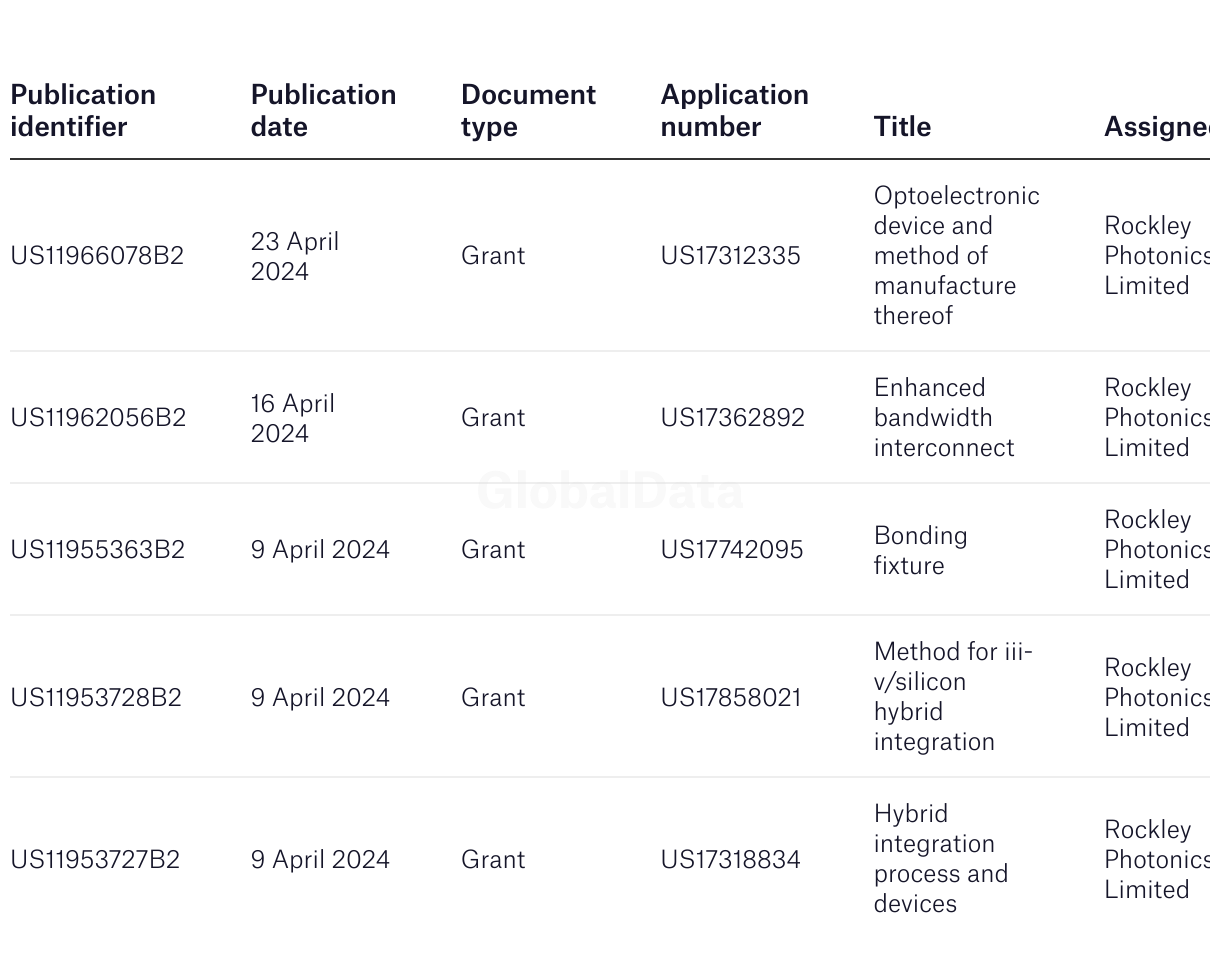Viewport: 1220px width, 980px height.
Task: Click application number US17318834
Action: tap(730, 860)
